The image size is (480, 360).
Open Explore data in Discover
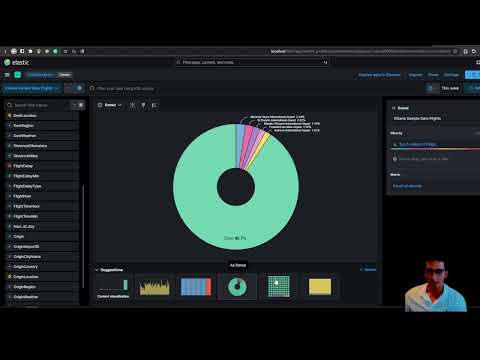click(379, 75)
